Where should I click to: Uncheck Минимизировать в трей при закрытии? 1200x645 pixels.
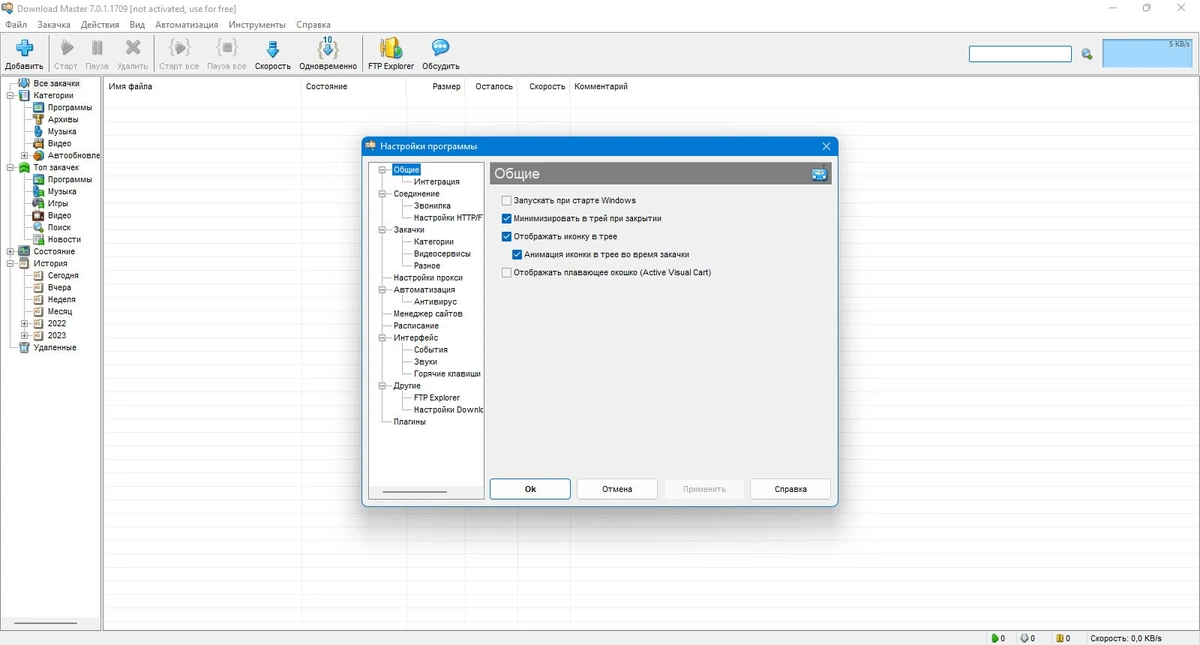tap(507, 218)
